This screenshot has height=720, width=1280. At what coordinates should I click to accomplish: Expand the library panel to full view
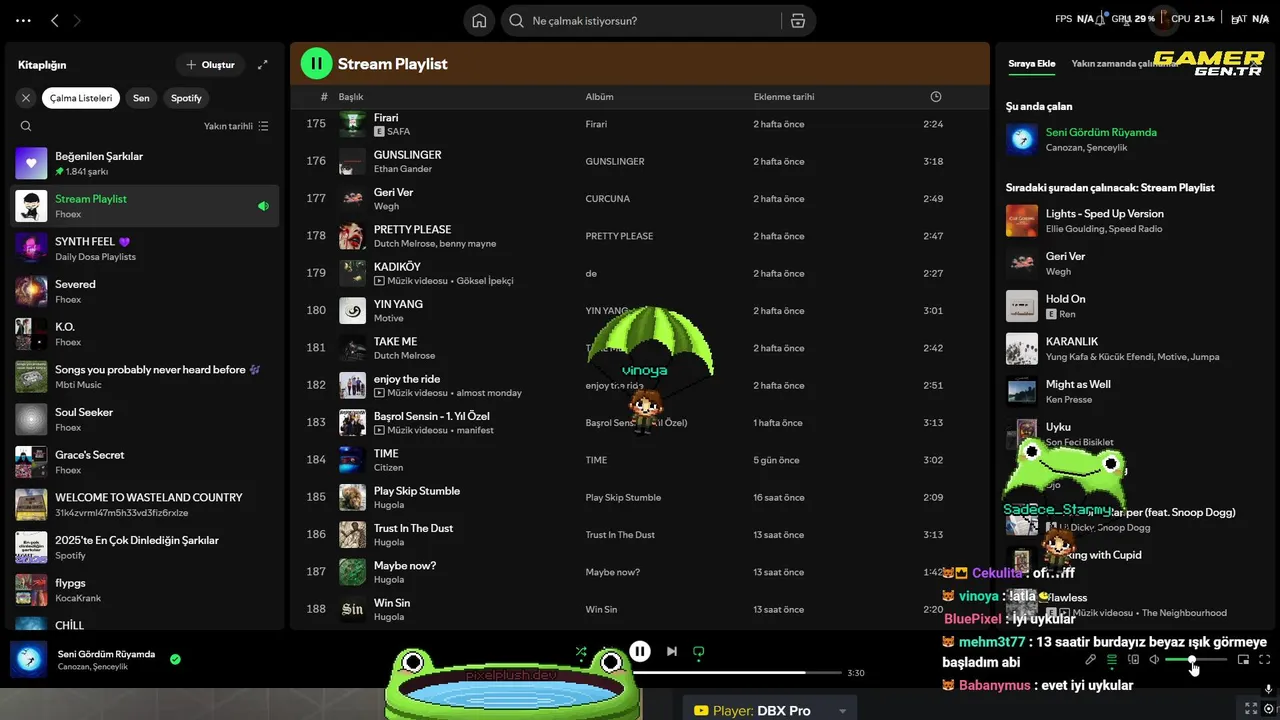click(x=263, y=65)
